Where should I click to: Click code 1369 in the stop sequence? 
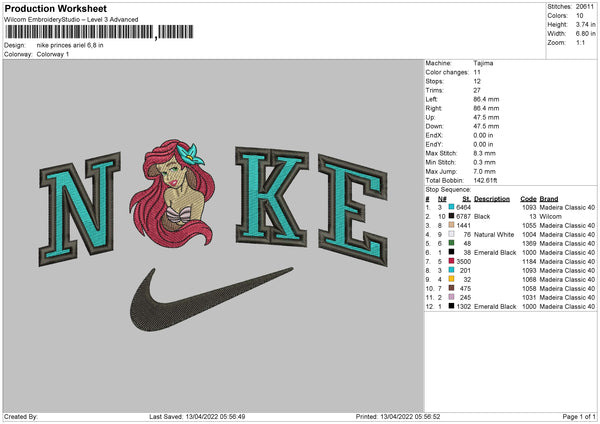tap(529, 243)
